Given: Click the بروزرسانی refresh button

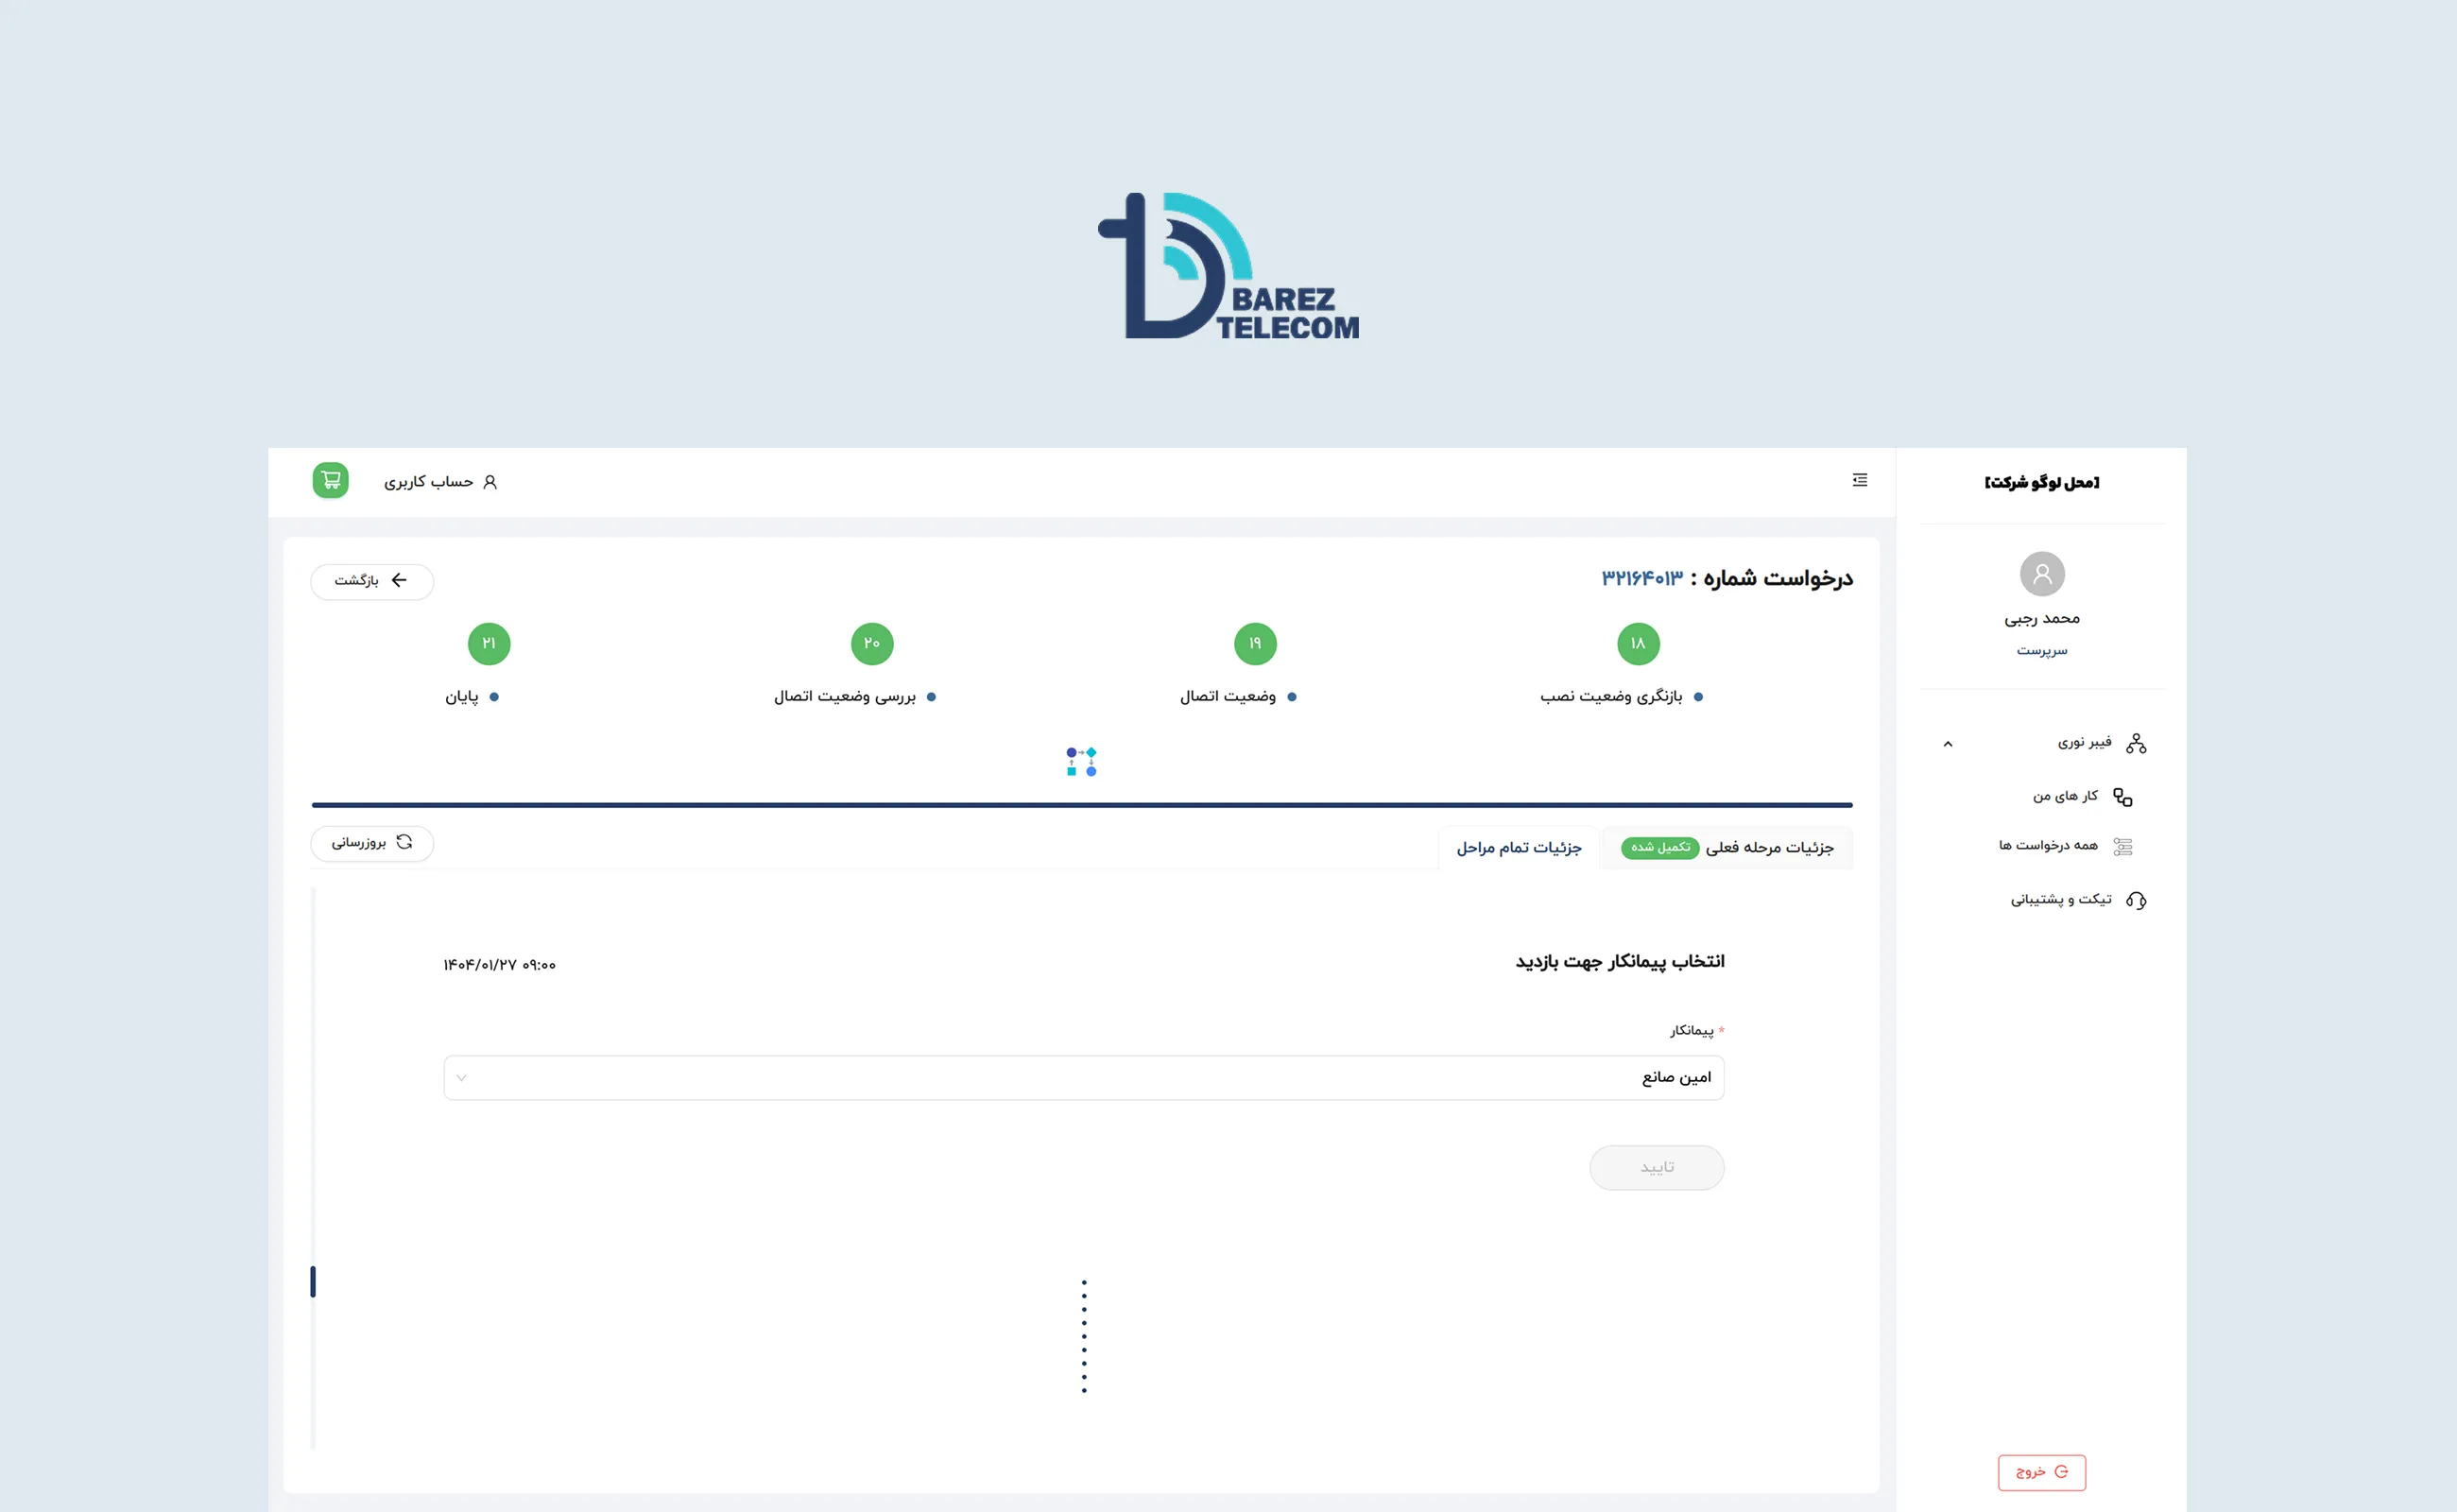Looking at the screenshot, I should 372,843.
